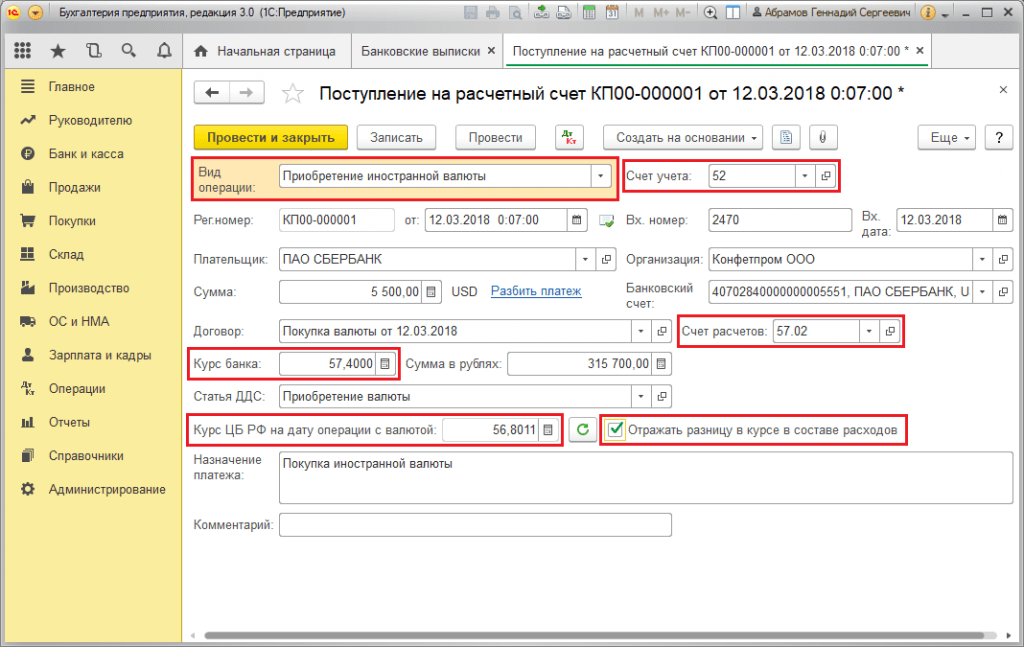Open Администрирование section

(106, 490)
